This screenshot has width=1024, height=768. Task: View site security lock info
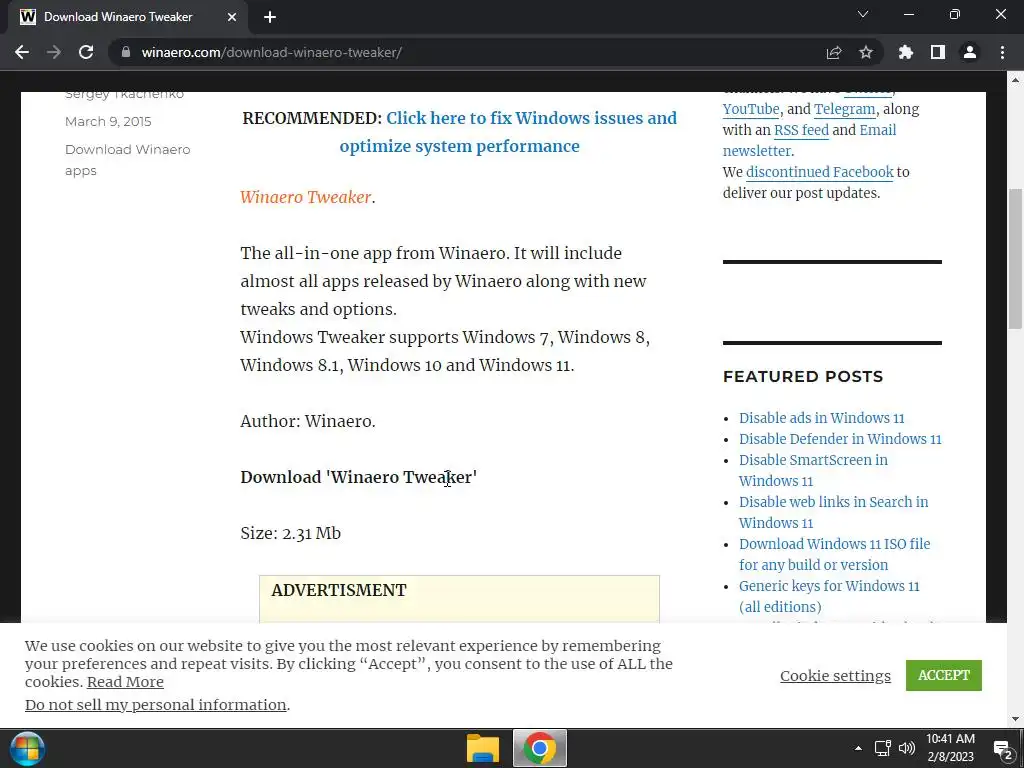[126, 52]
